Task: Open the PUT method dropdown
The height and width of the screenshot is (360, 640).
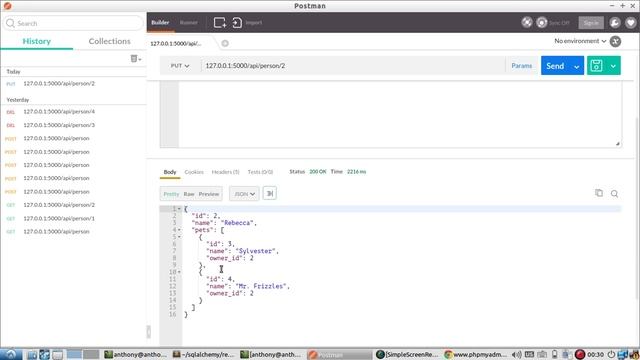Action: tap(180, 66)
